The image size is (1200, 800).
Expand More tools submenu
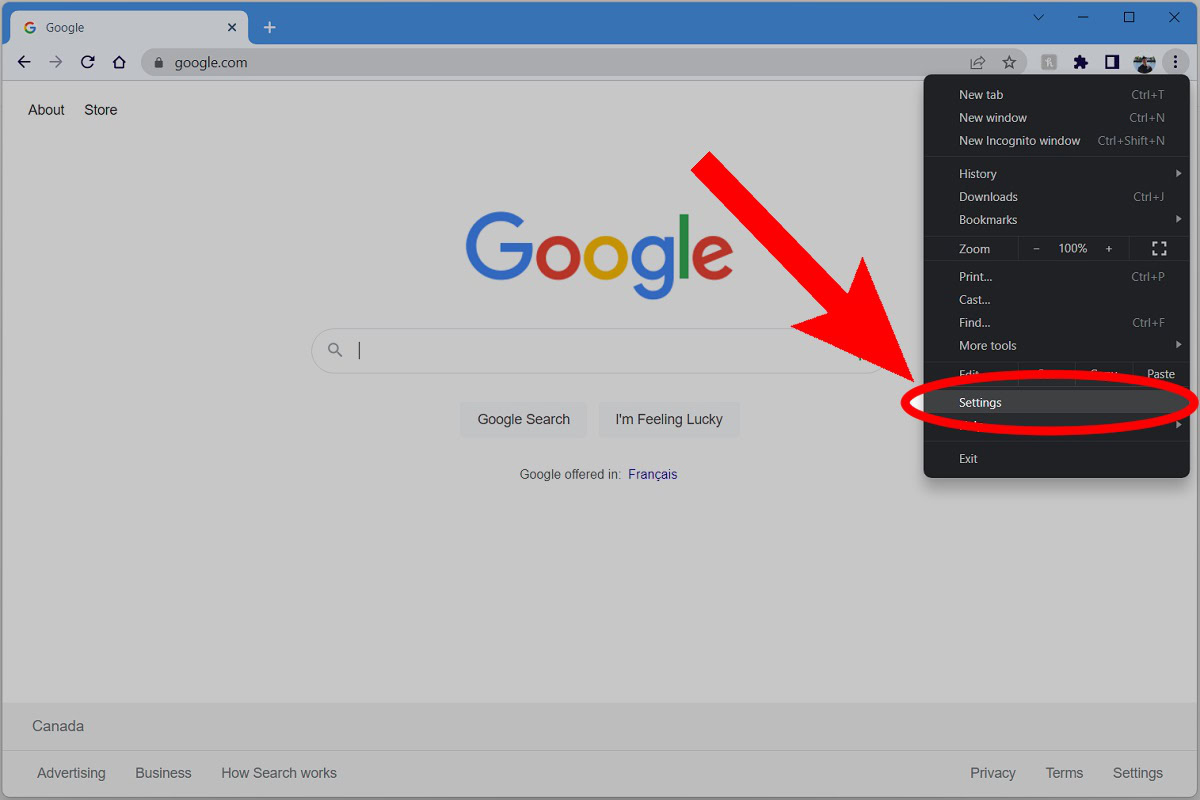coord(1057,345)
